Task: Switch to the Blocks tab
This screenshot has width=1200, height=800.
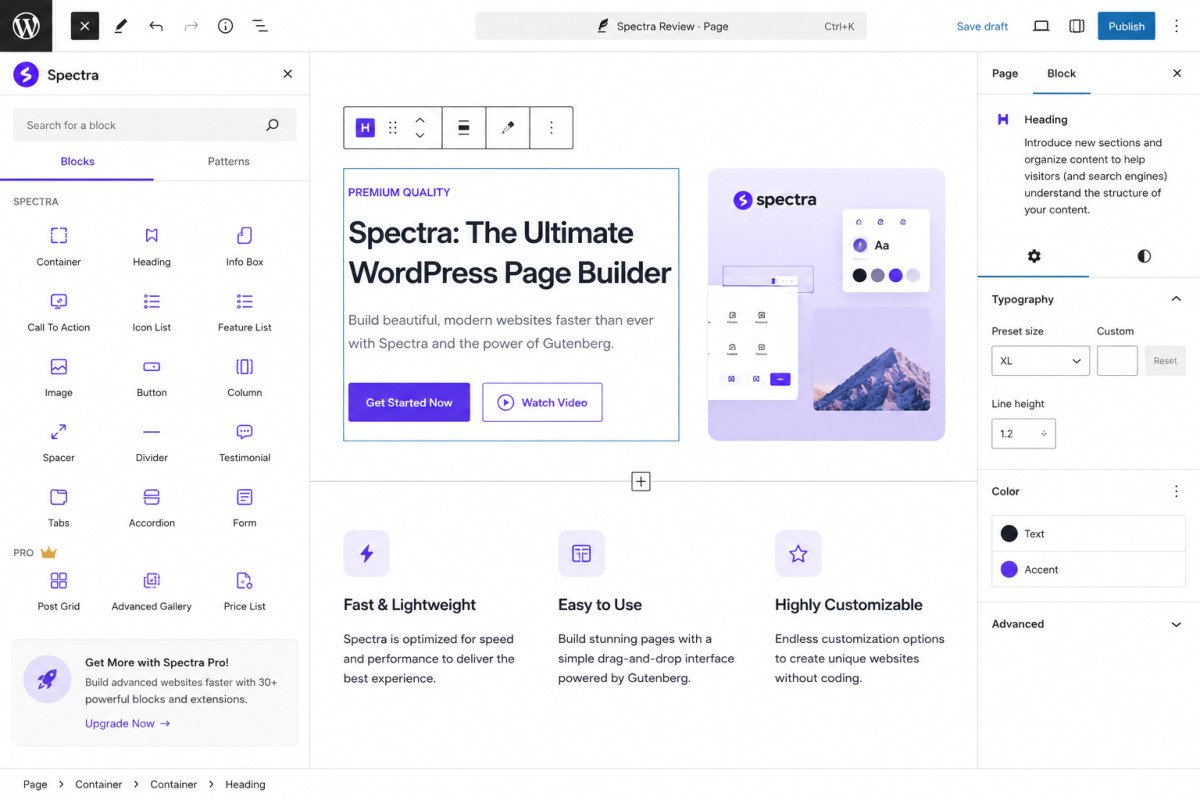Action: tap(77, 162)
